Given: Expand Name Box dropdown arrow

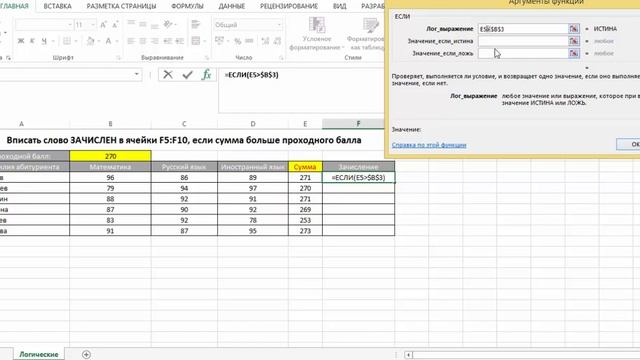Looking at the screenshot, I should click(x=136, y=75).
